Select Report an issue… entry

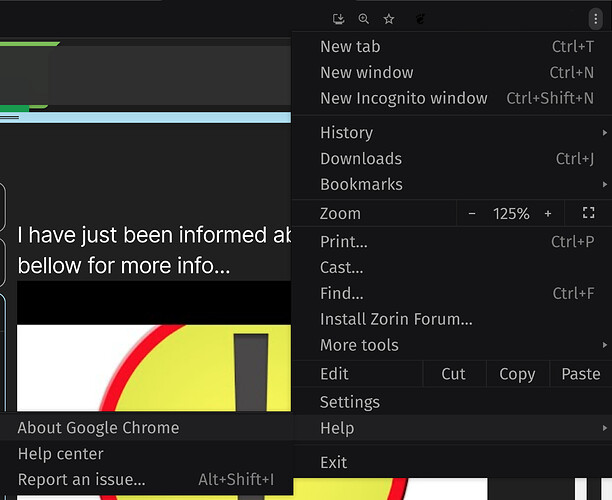146,479
